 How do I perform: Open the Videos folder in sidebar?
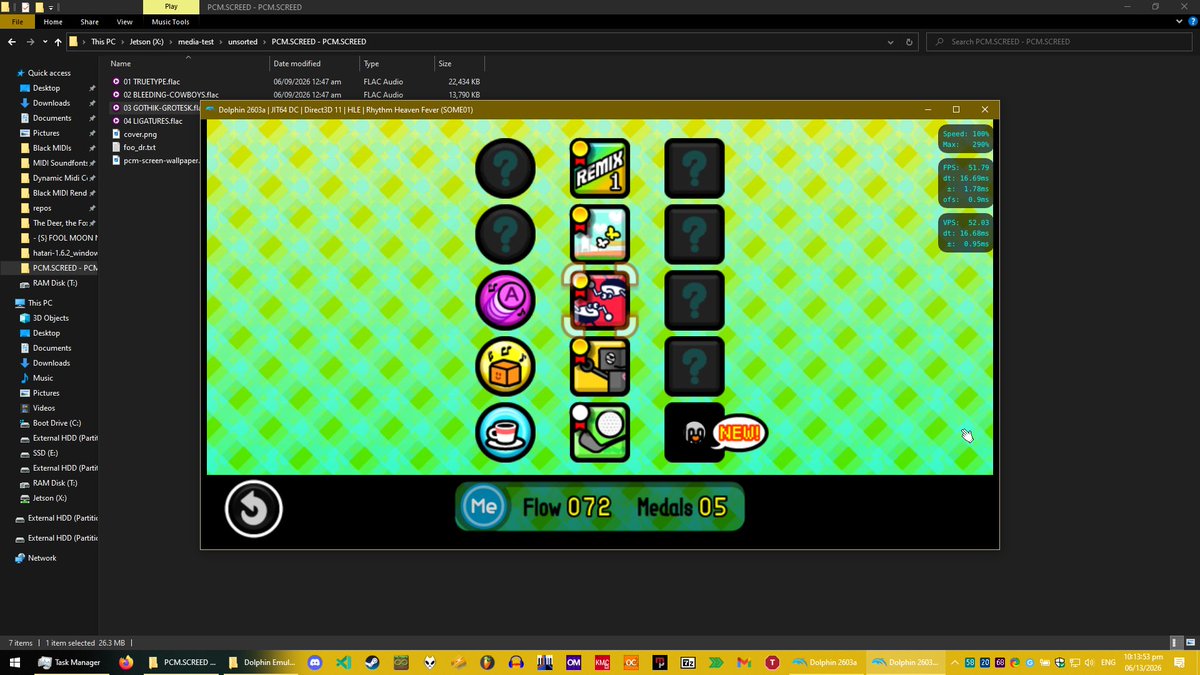click(44, 408)
